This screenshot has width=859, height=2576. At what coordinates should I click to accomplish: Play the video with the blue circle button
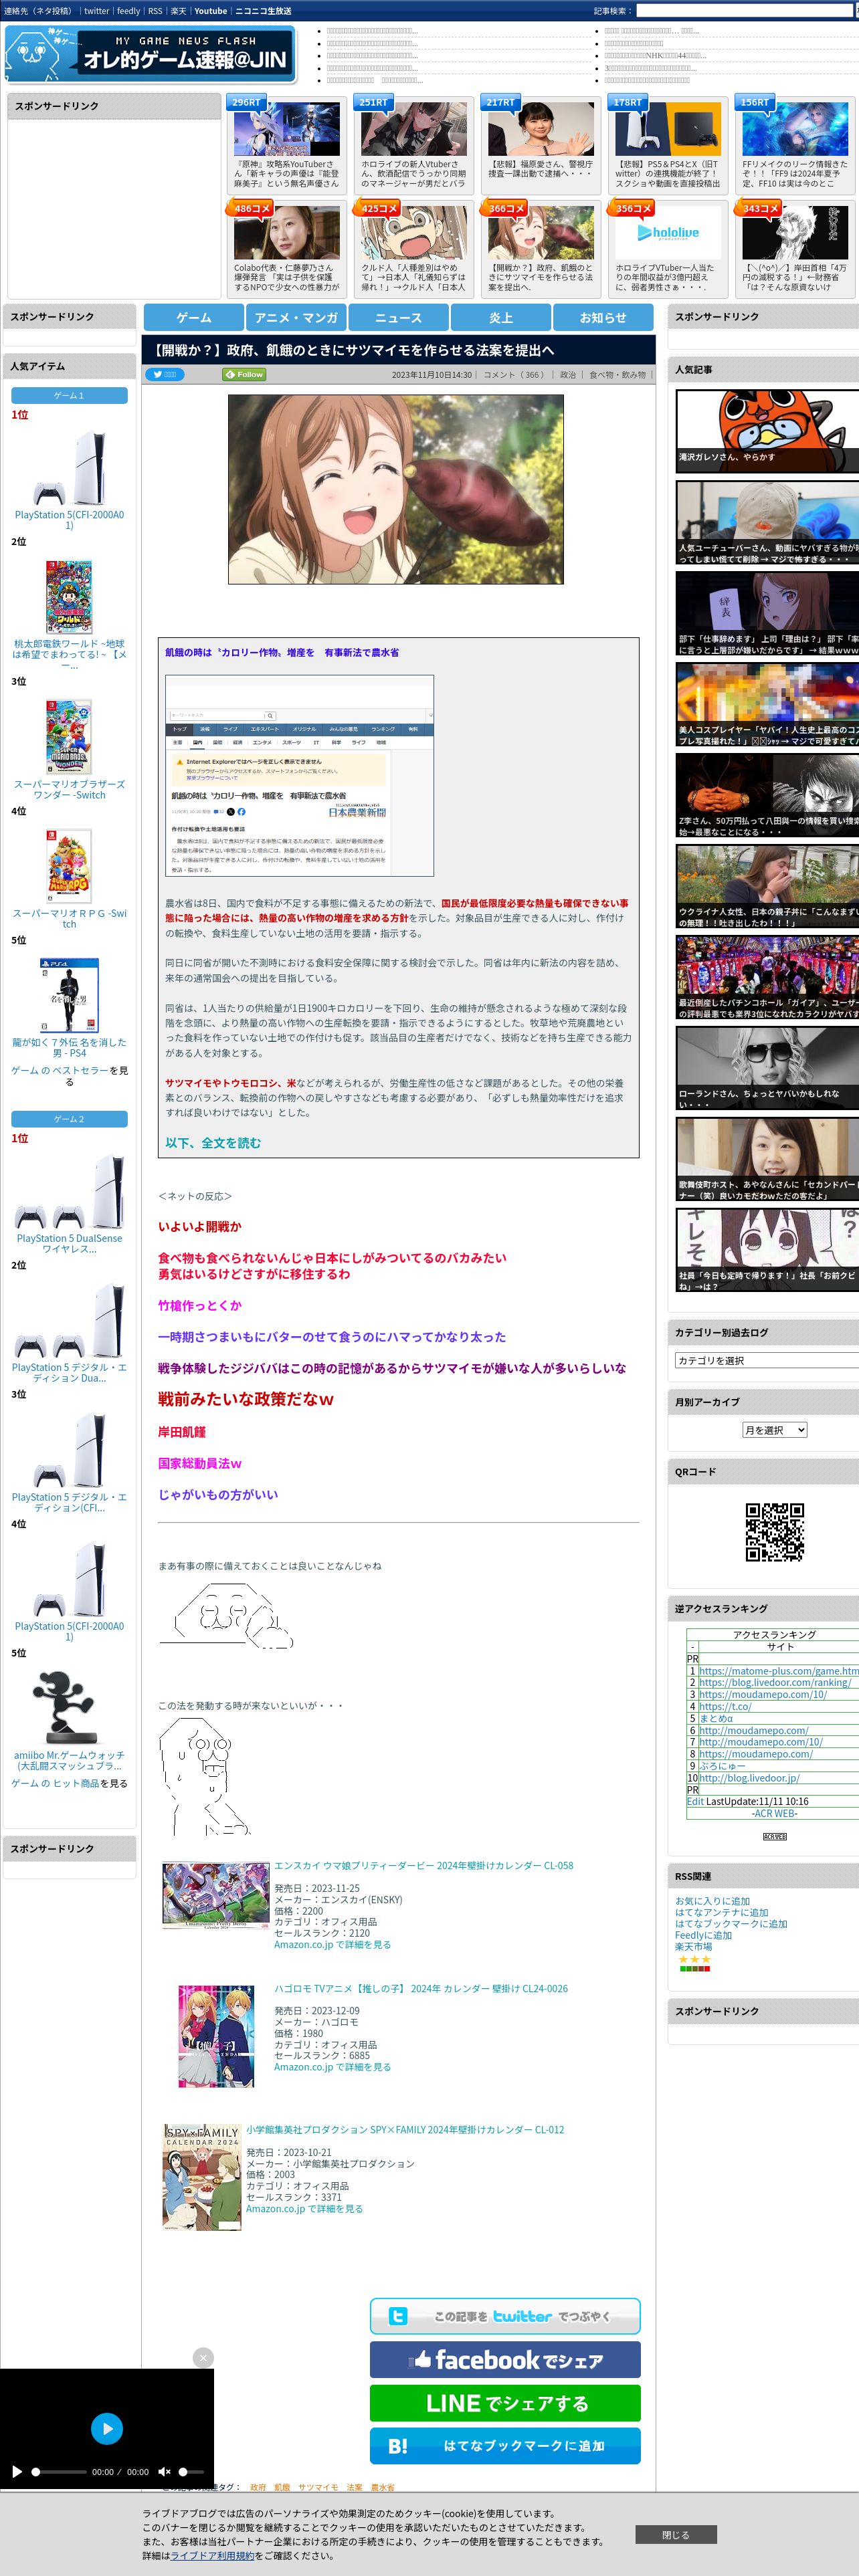(107, 2428)
